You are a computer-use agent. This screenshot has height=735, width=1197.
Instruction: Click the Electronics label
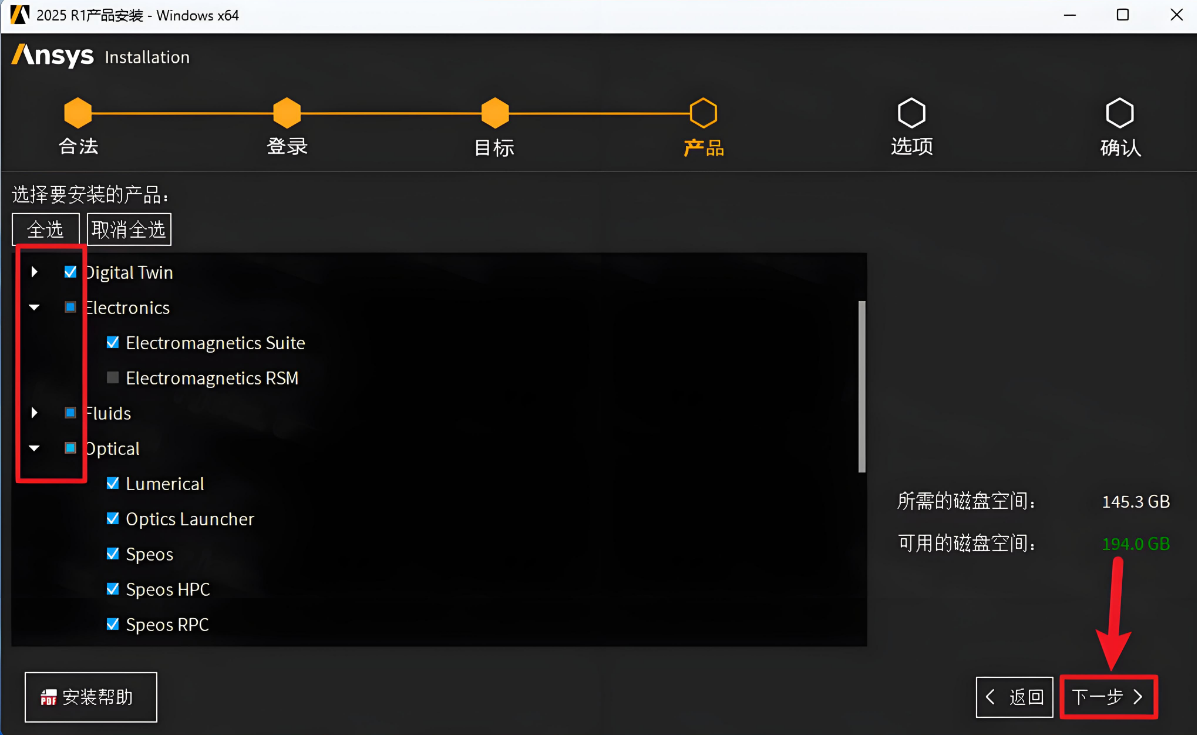(x=127, y=308)
